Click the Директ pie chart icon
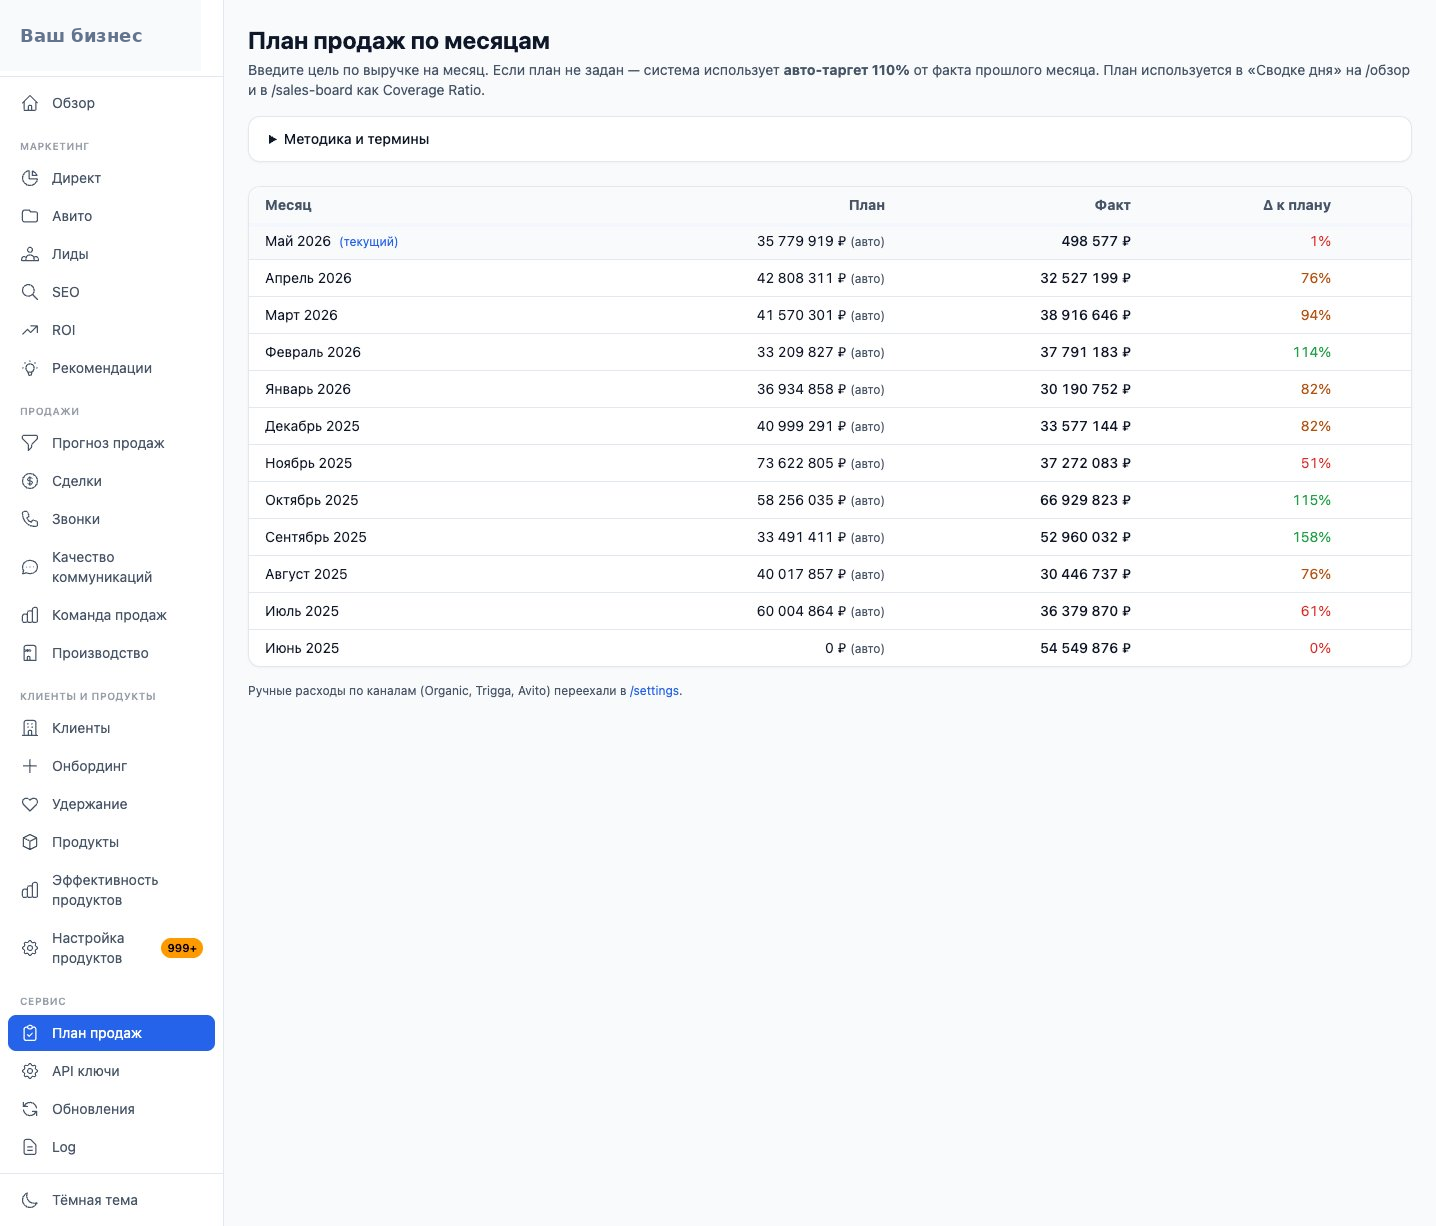1436x1226 pixels. (30, 178)
